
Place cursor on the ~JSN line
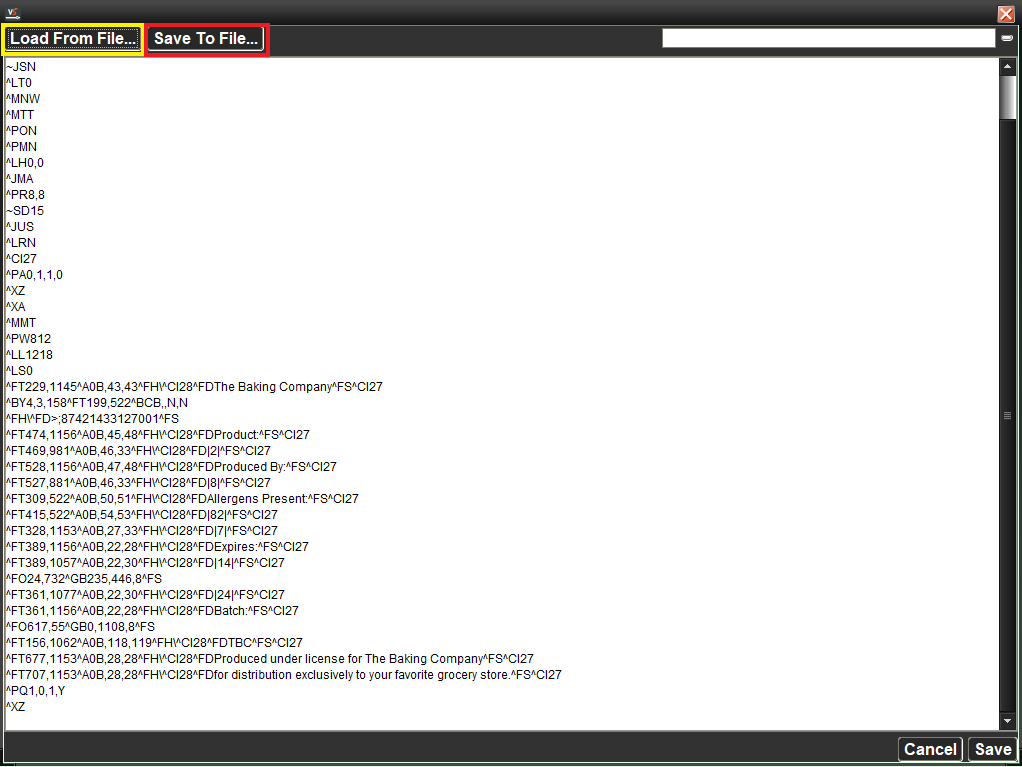click(21, 67)
